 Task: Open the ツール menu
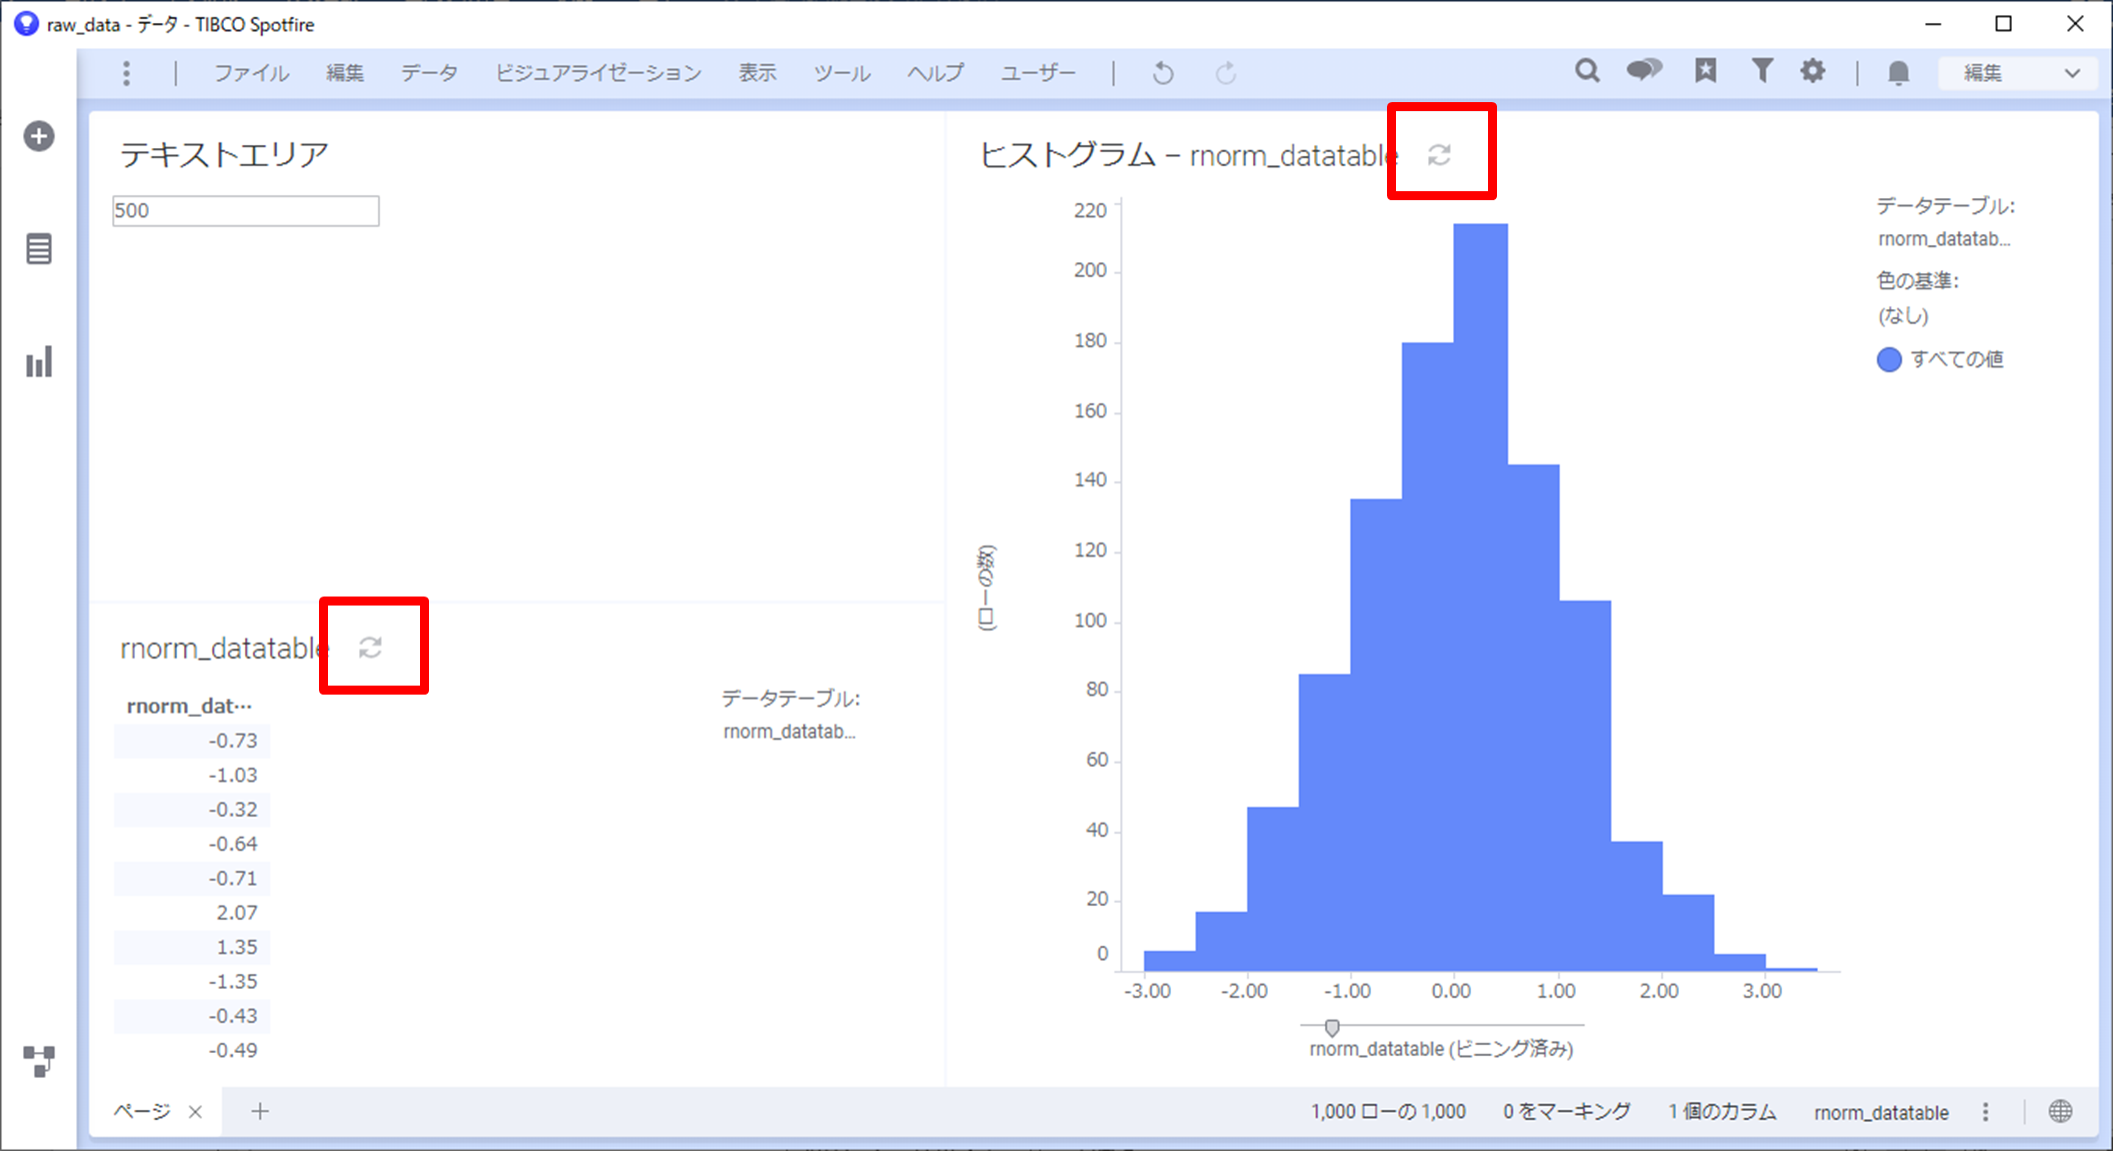(x=841, y=73)
